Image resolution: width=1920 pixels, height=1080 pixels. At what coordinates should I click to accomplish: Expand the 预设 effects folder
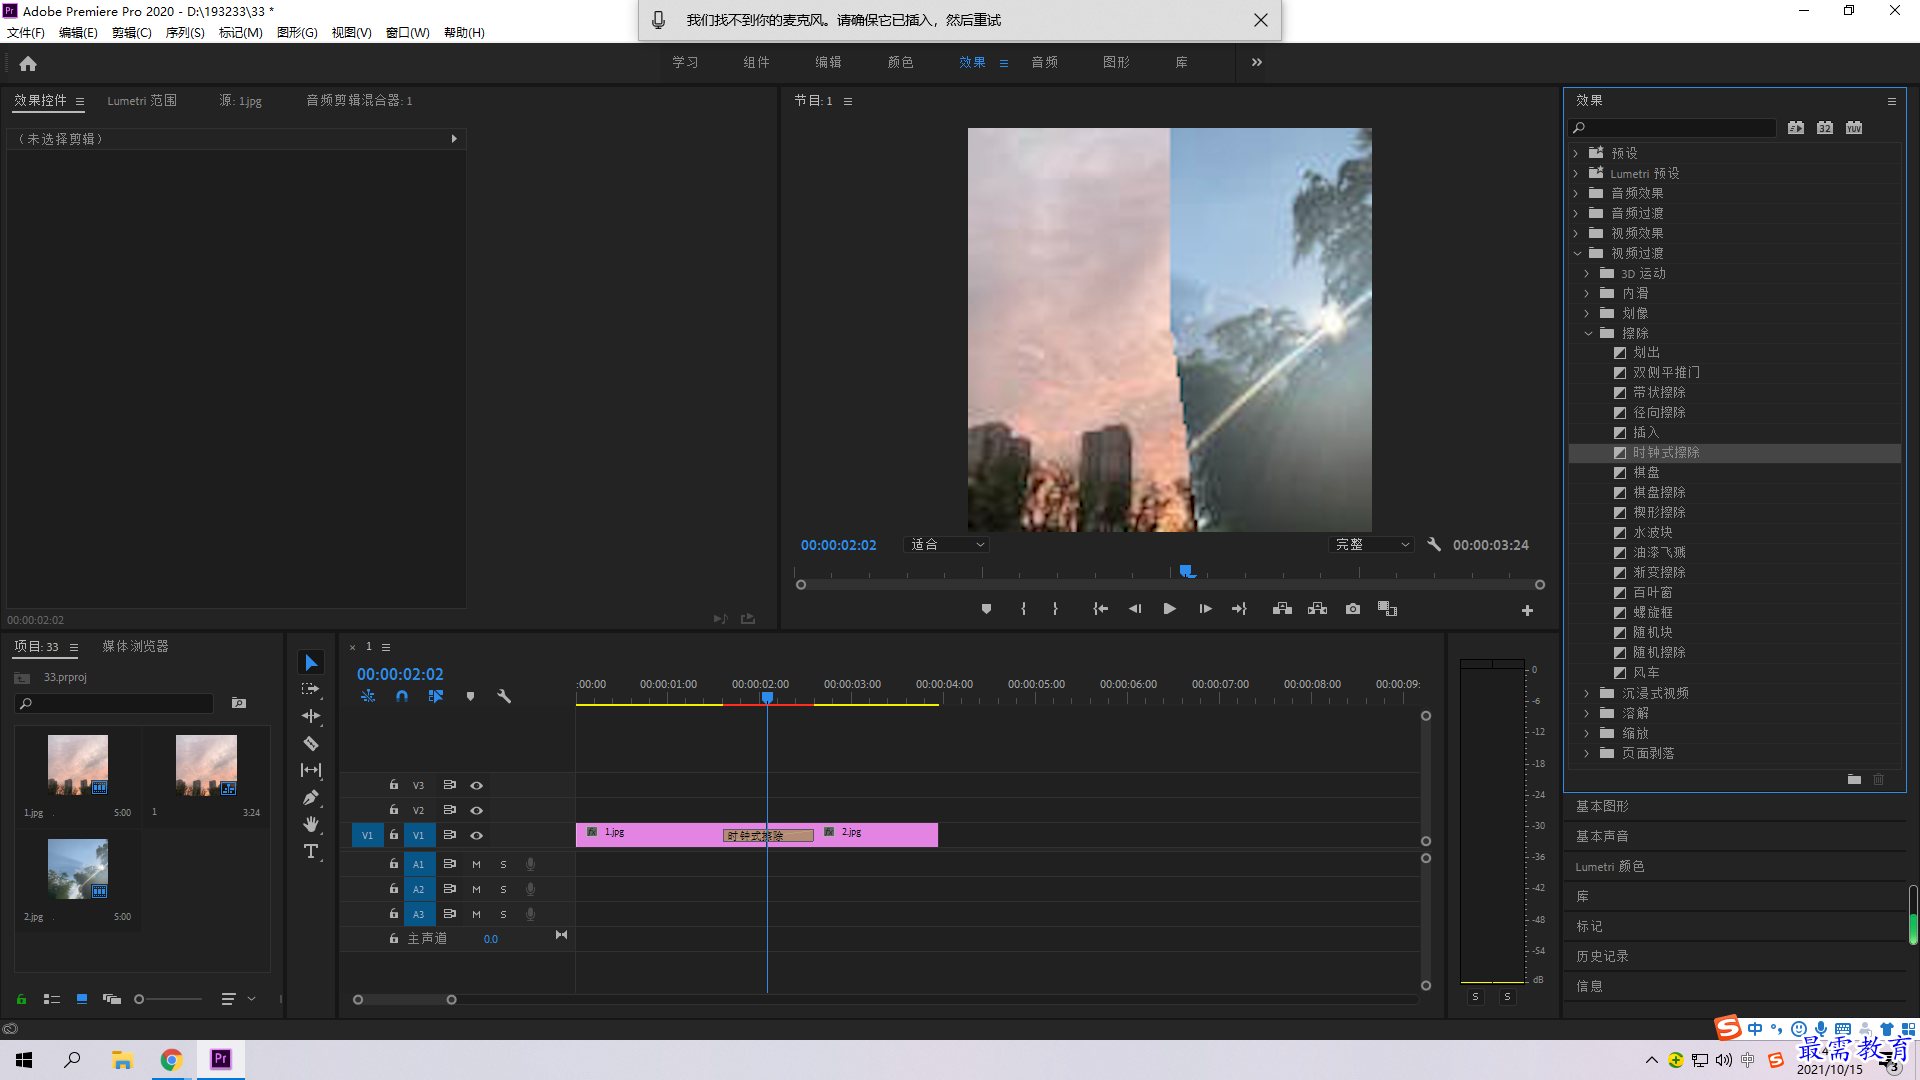click(x=1577, y=153)
